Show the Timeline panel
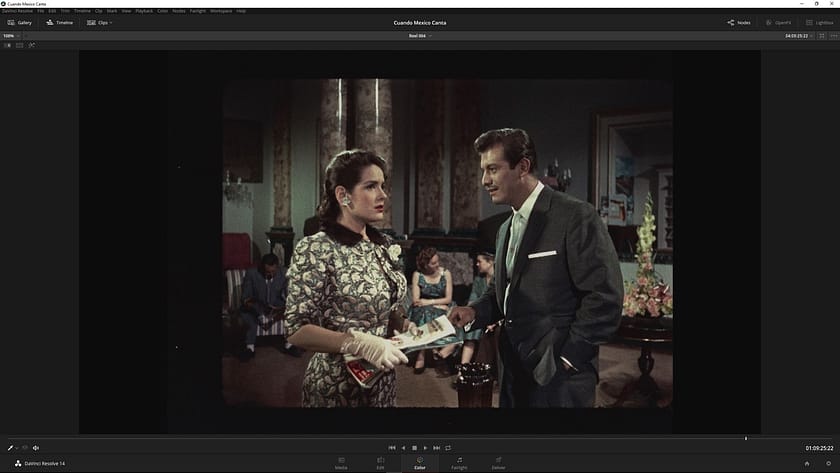The width and height of the screenshot is (840, 473). [x=59, y=22]
